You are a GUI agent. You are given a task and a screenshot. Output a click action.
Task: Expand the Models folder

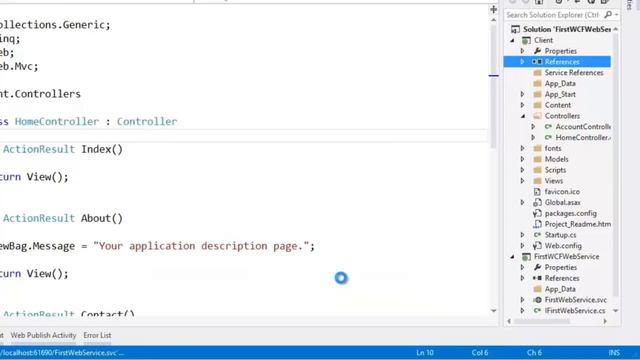[x=522, y=159]
